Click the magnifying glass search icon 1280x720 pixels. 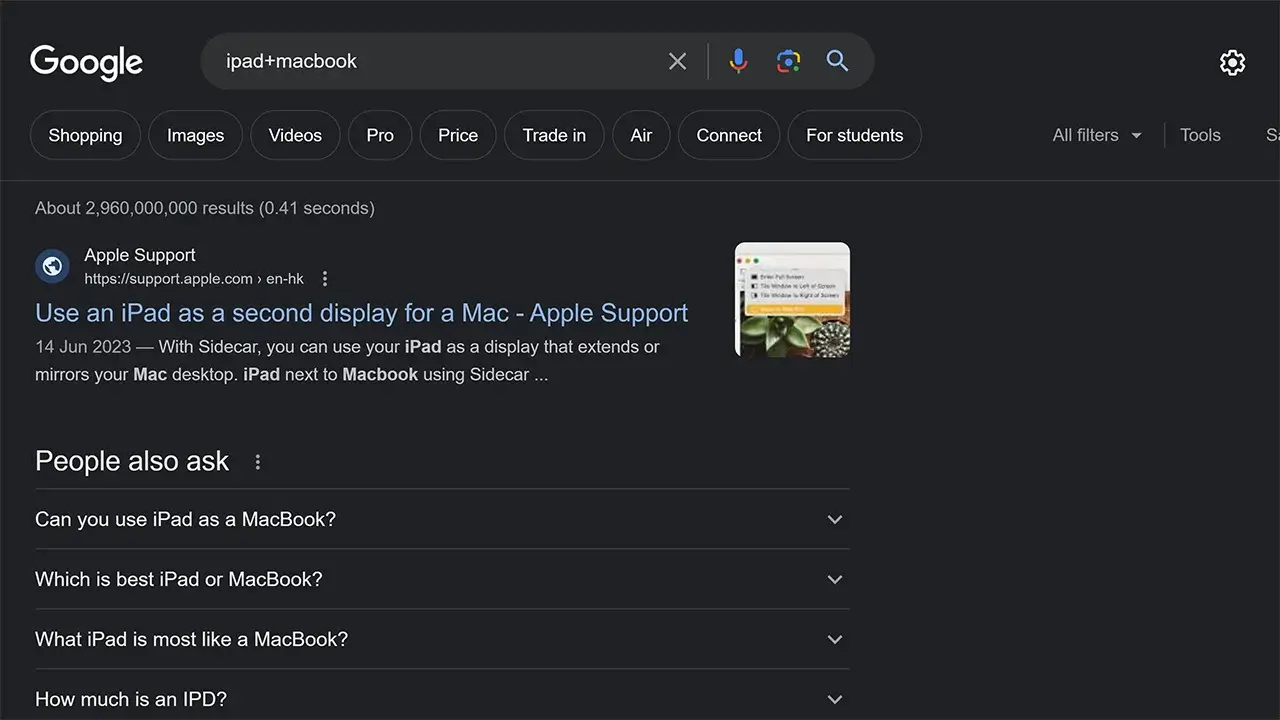click(x=837, y=61)
